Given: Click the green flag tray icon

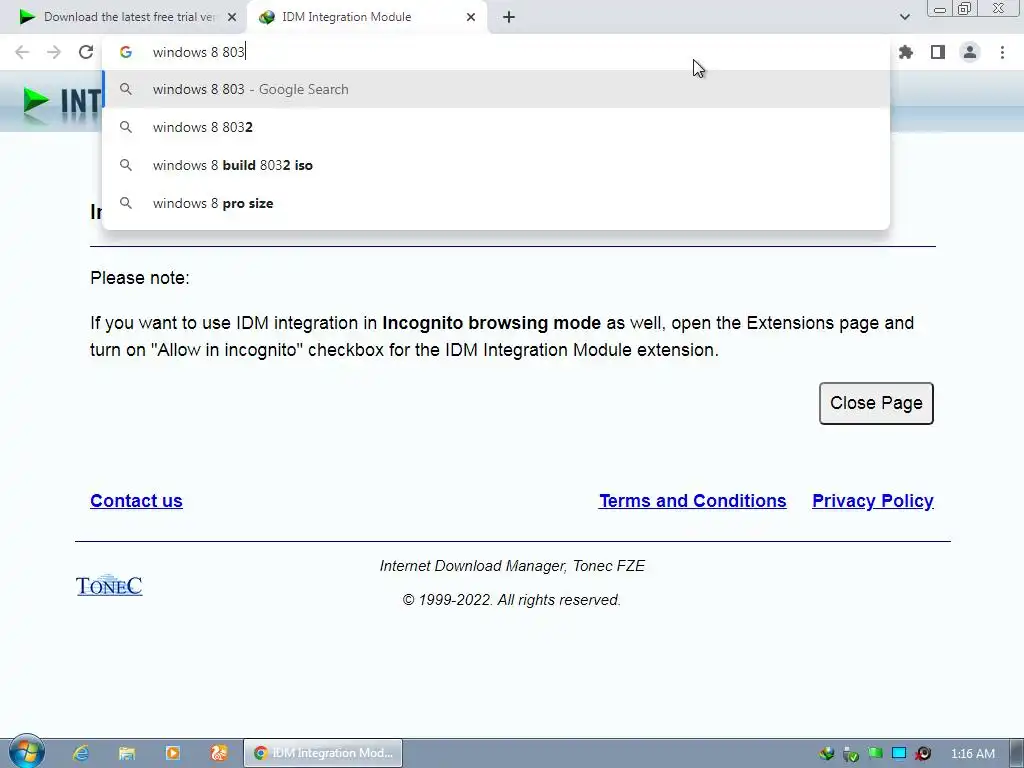Looking at the screenshot, I should point(875,754).
